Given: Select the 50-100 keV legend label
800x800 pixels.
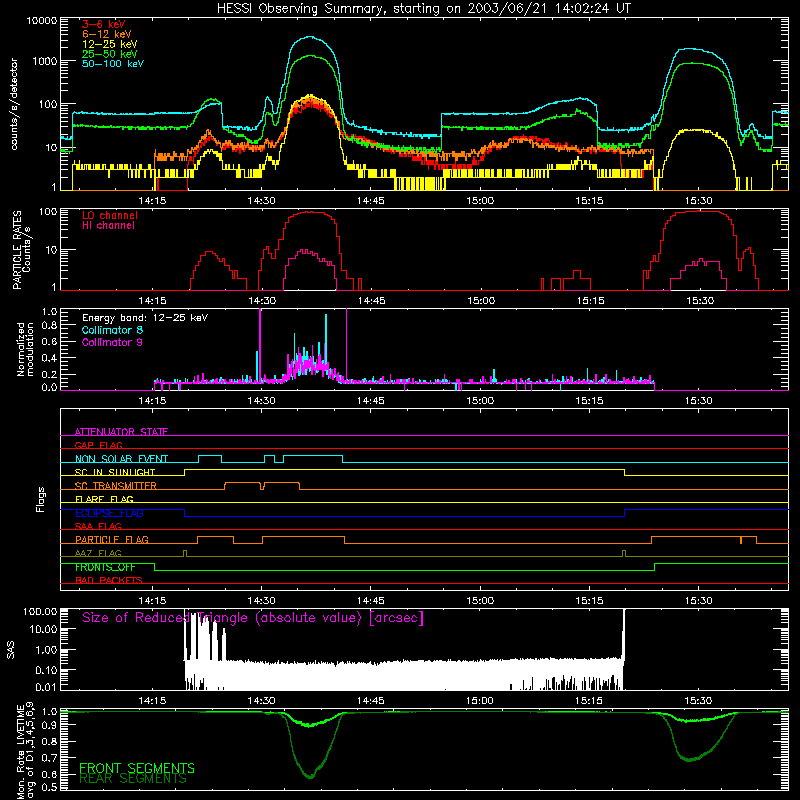Looking at the screenshot, I should point(113,64).
